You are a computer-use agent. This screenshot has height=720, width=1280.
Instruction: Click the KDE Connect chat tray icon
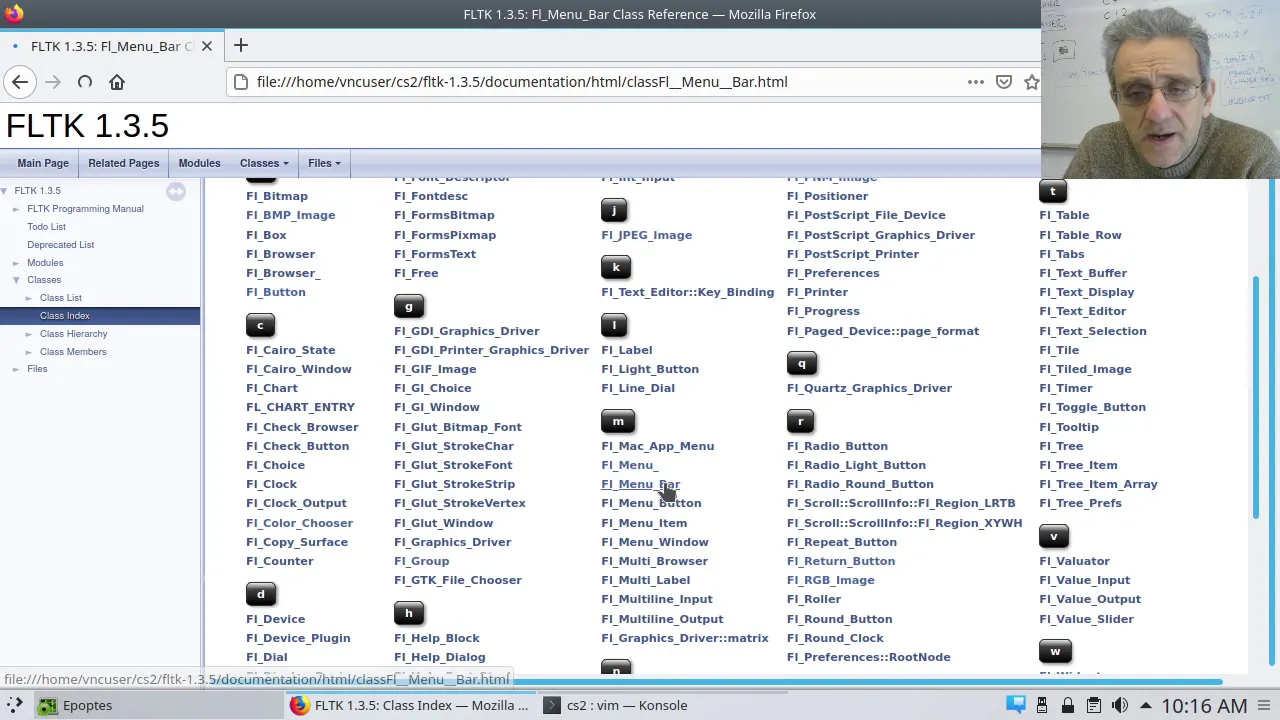coord(1016,705)
